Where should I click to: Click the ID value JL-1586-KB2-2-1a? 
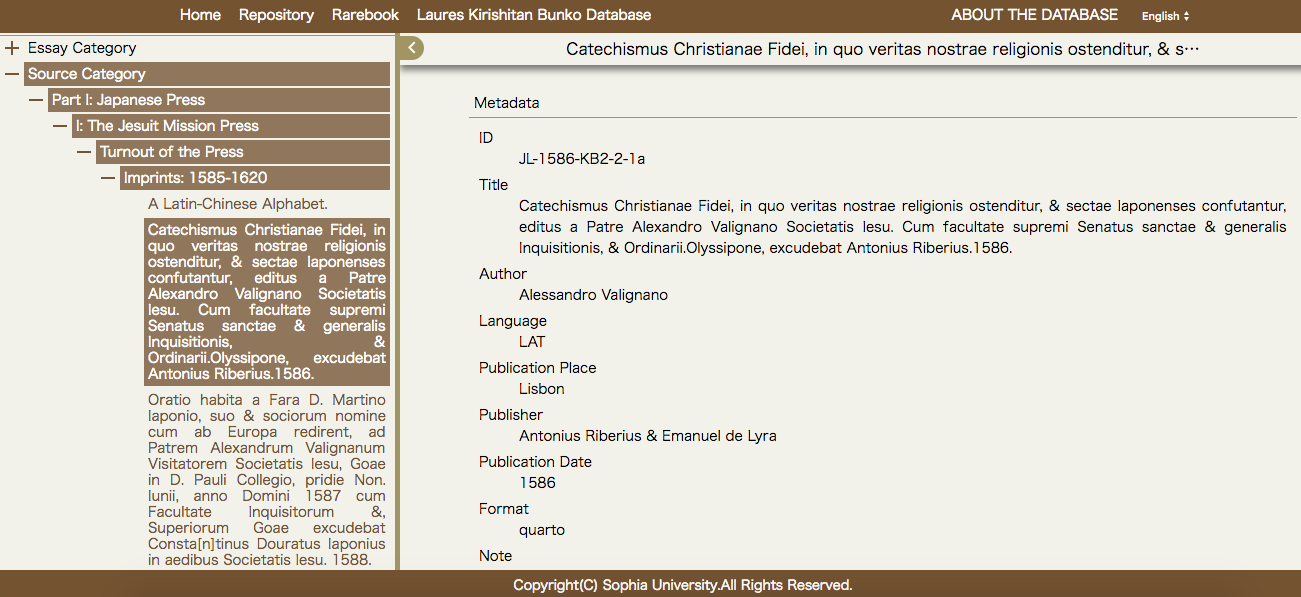582,159
